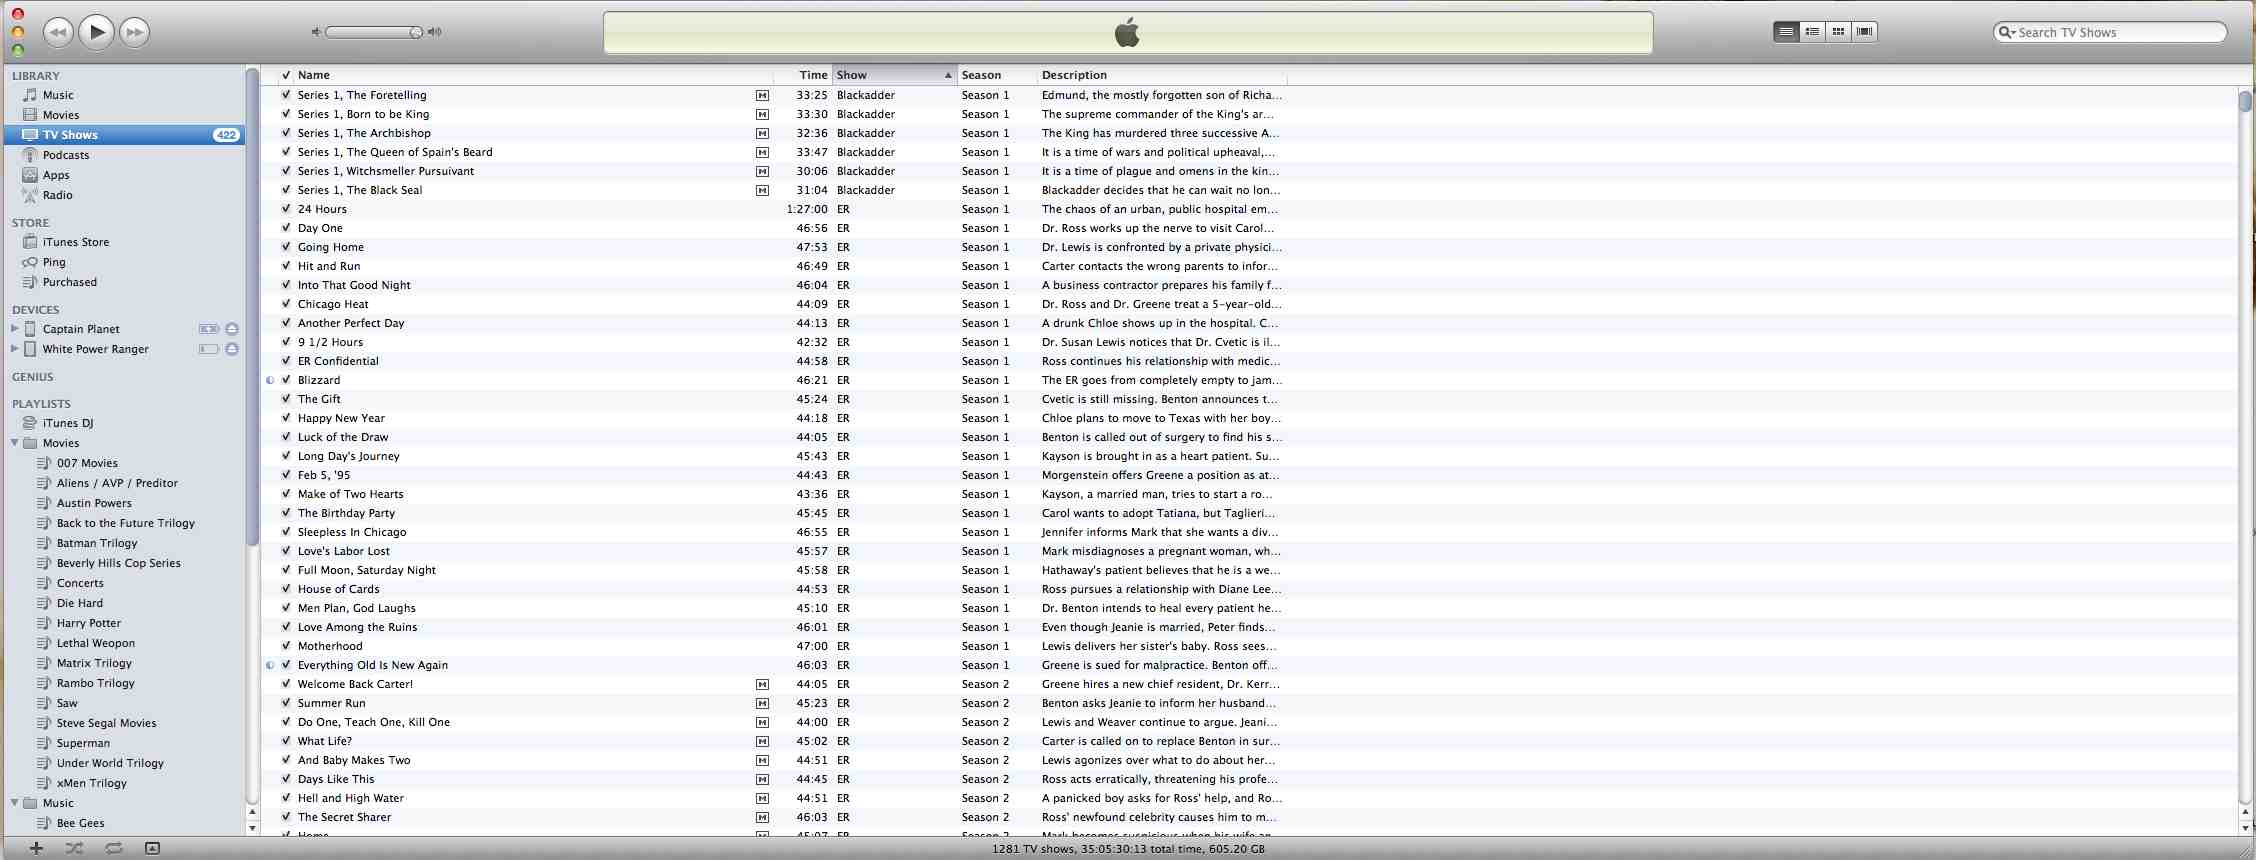Screen dimensions: 2256x860
Task: Click the sidebar scroll down arrow
Action: [x=252, y=828]
